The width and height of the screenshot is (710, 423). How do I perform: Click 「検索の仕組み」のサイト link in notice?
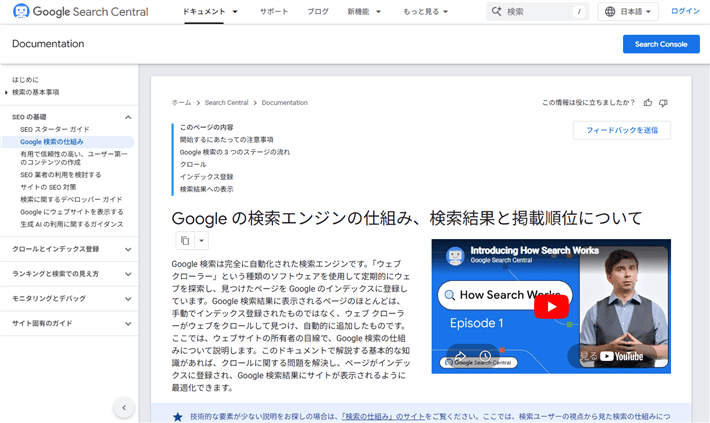[x=383, y=416]
